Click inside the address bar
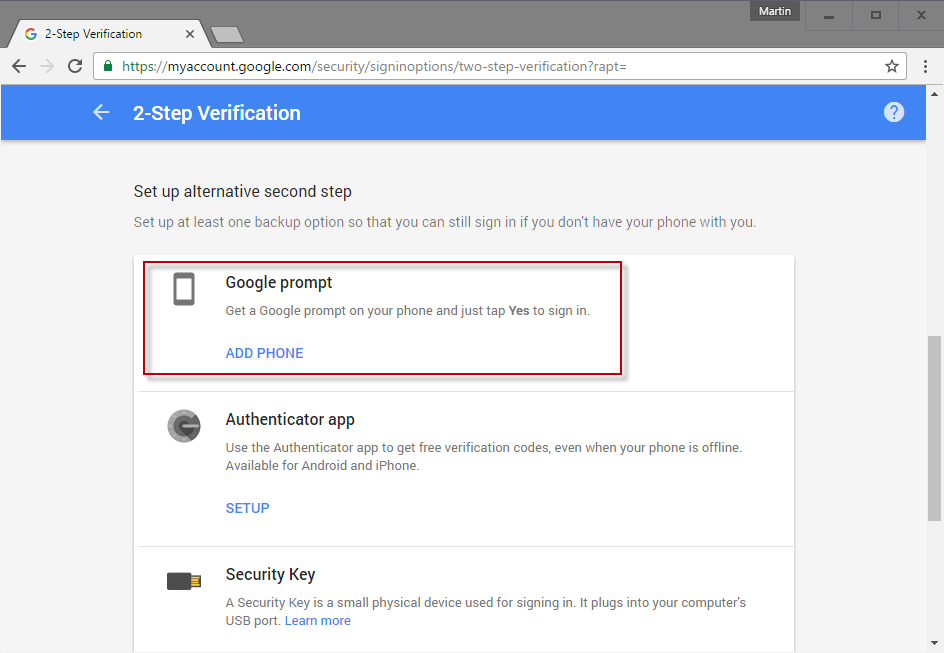Viewport: 944px width, 653px height. 400,66
